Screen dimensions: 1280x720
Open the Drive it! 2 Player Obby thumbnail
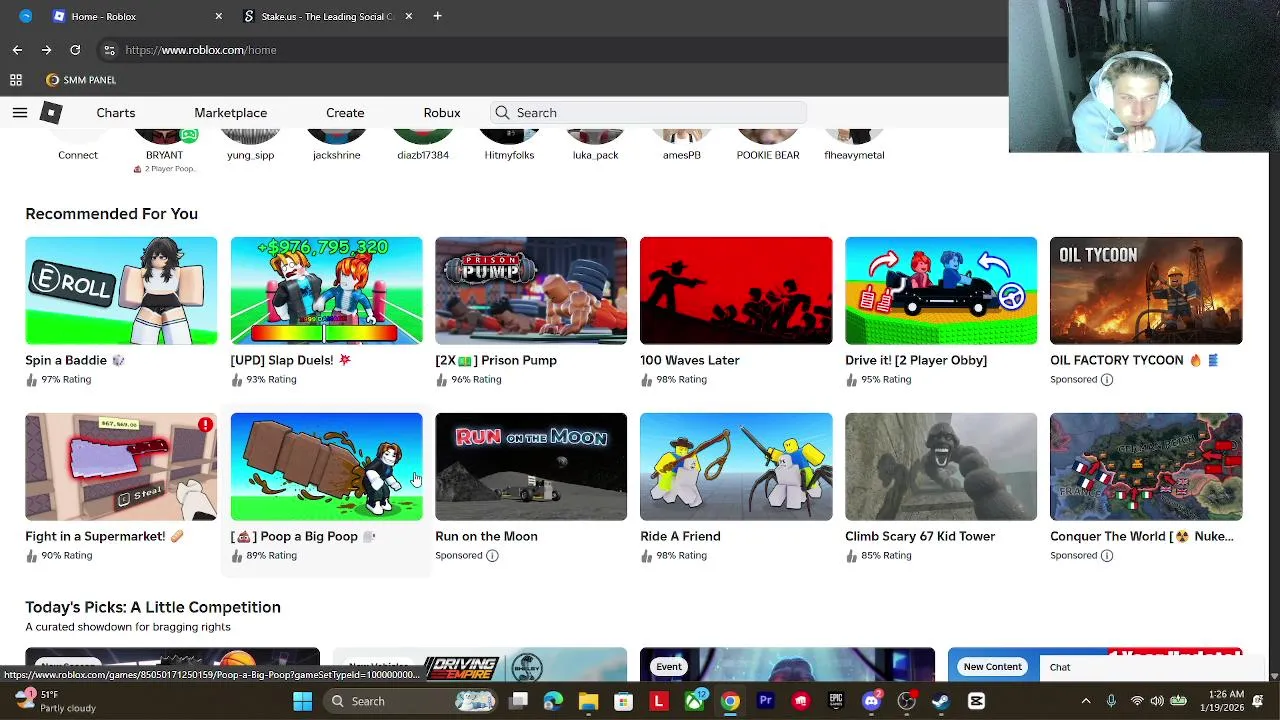(x=941, y=290)
